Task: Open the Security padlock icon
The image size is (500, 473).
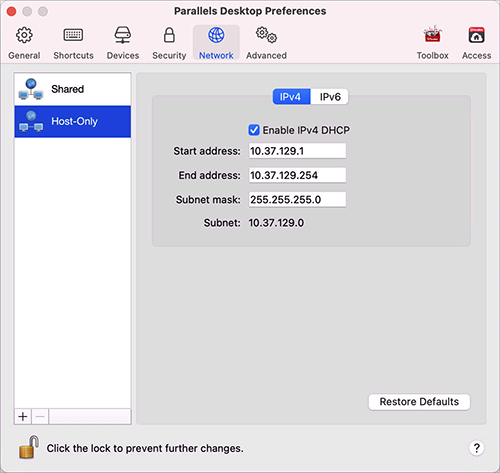Action: point(169,35)
